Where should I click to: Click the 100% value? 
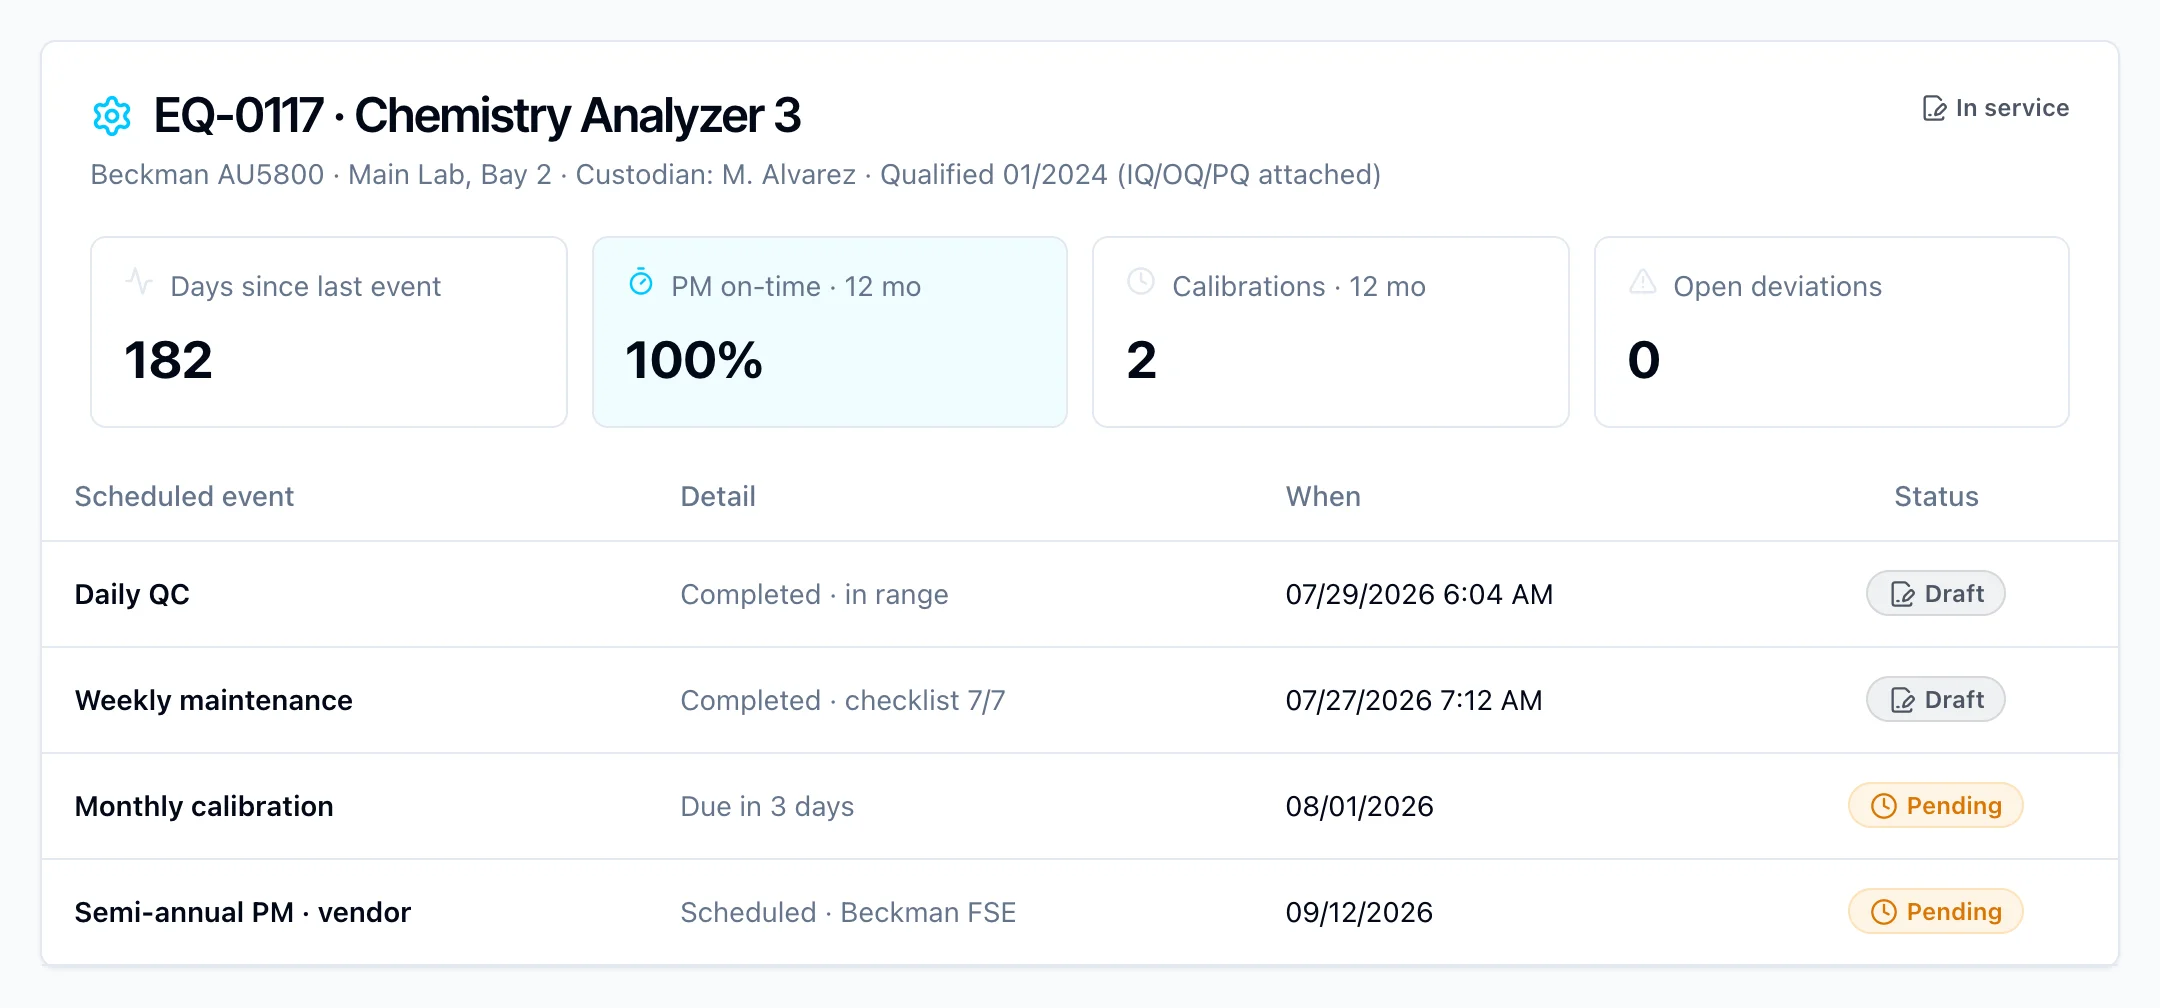coord(694,360)
